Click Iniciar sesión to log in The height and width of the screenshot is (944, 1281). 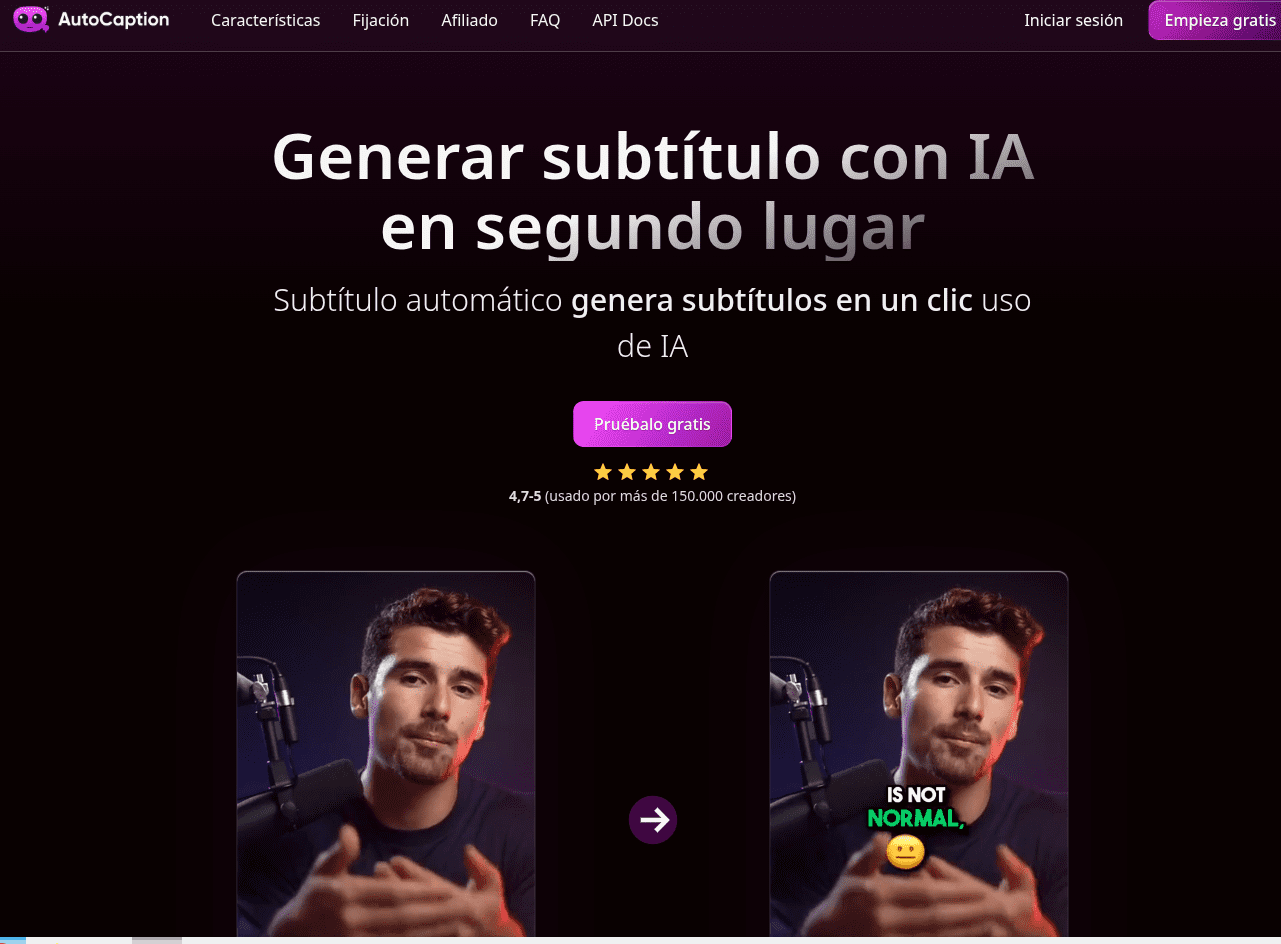tap(1073, 20)
